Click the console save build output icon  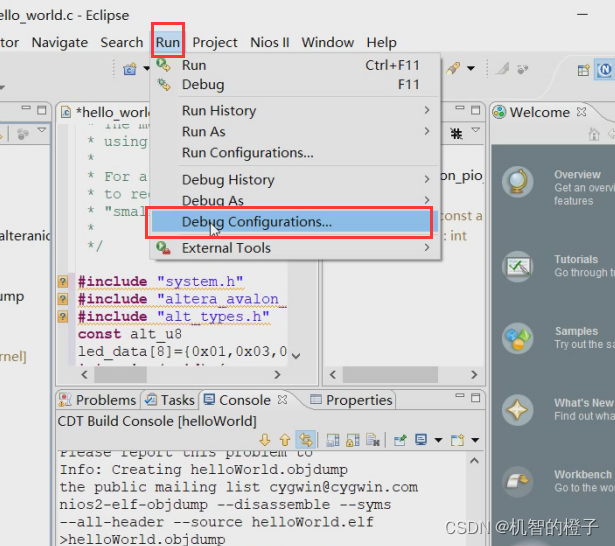(x=333, y=440)
